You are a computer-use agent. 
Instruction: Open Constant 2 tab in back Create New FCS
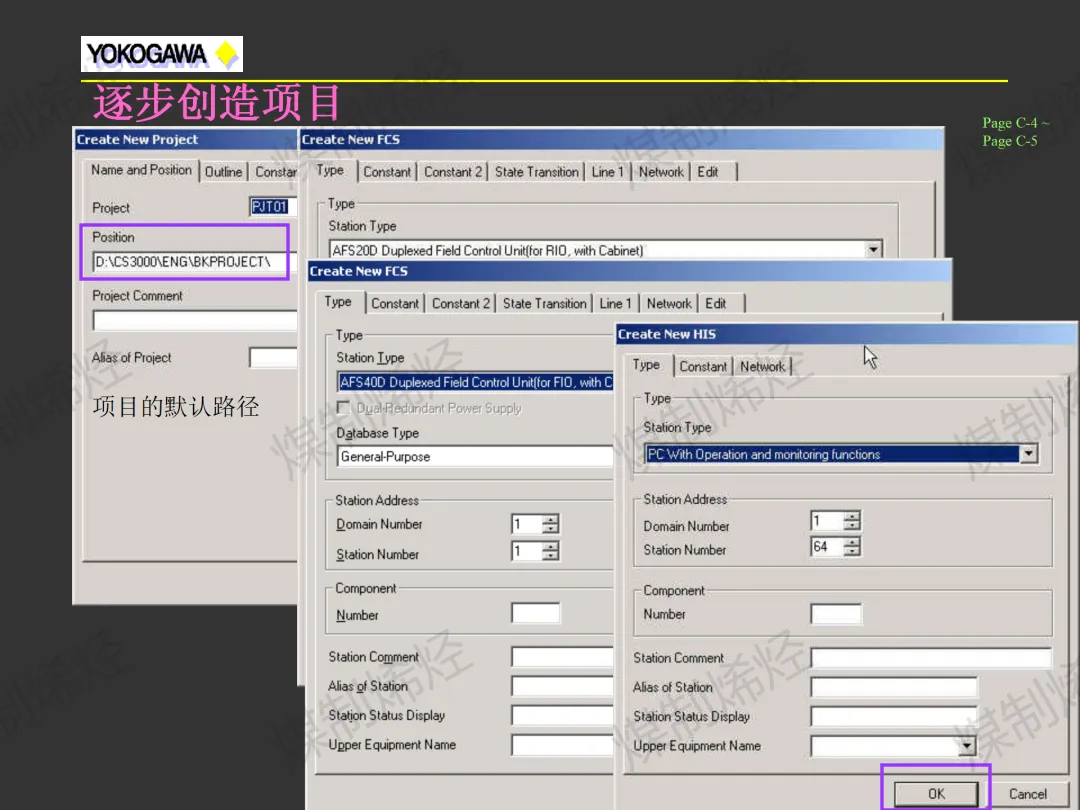(x=453, y=172)
